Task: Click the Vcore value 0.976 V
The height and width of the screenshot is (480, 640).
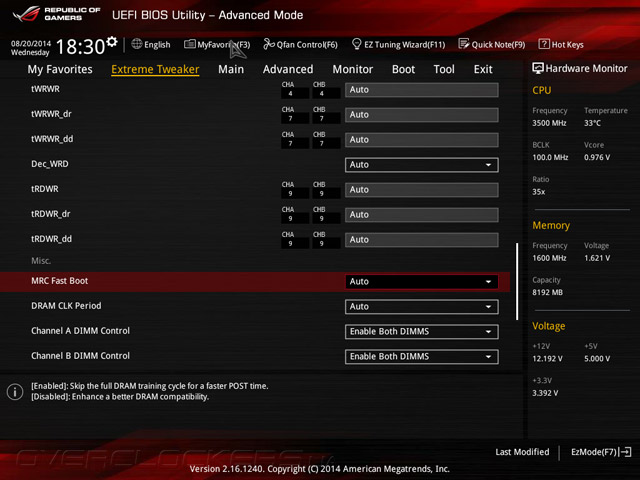Action: [597, 157]
